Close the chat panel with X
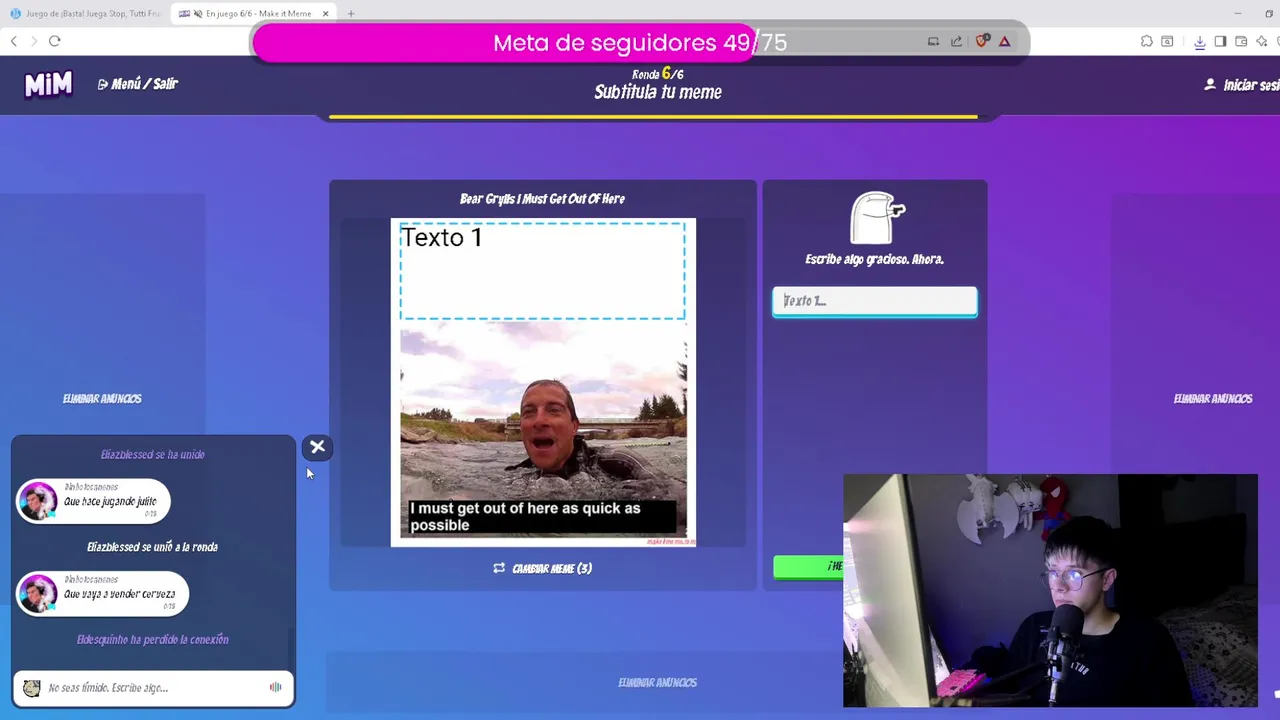The image size is (1280, 720). [317, 447]
